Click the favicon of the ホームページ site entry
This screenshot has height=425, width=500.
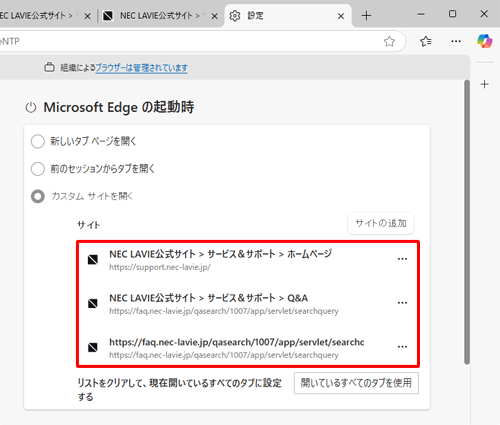pyautogui.click(x=93, y=259)
